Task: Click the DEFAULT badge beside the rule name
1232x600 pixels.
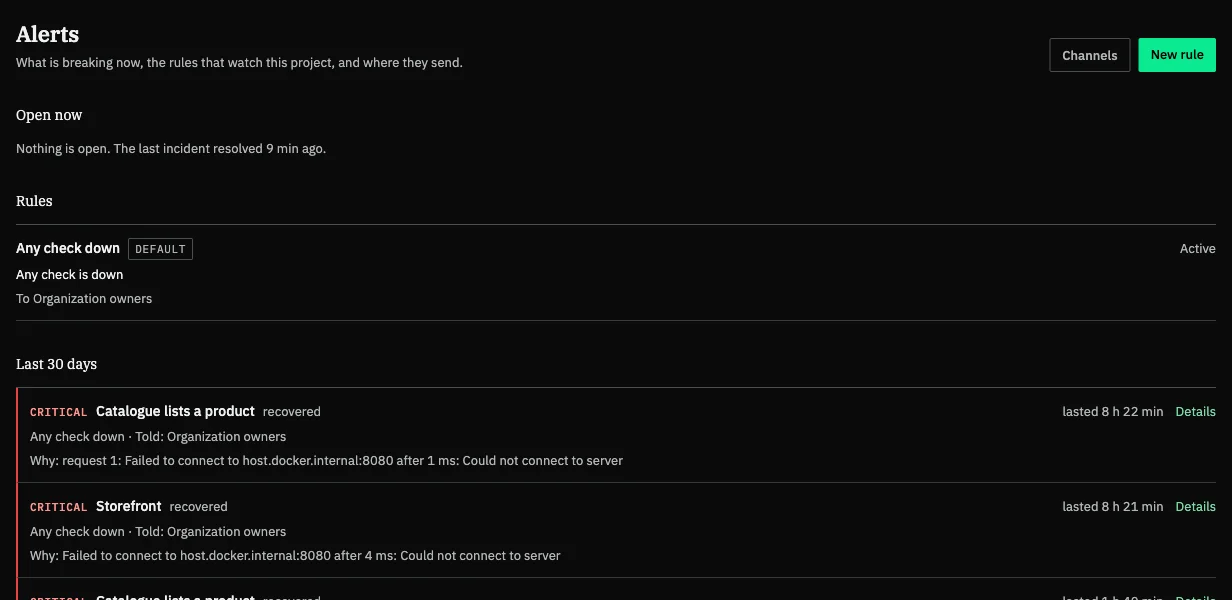Action: point(160,249)
